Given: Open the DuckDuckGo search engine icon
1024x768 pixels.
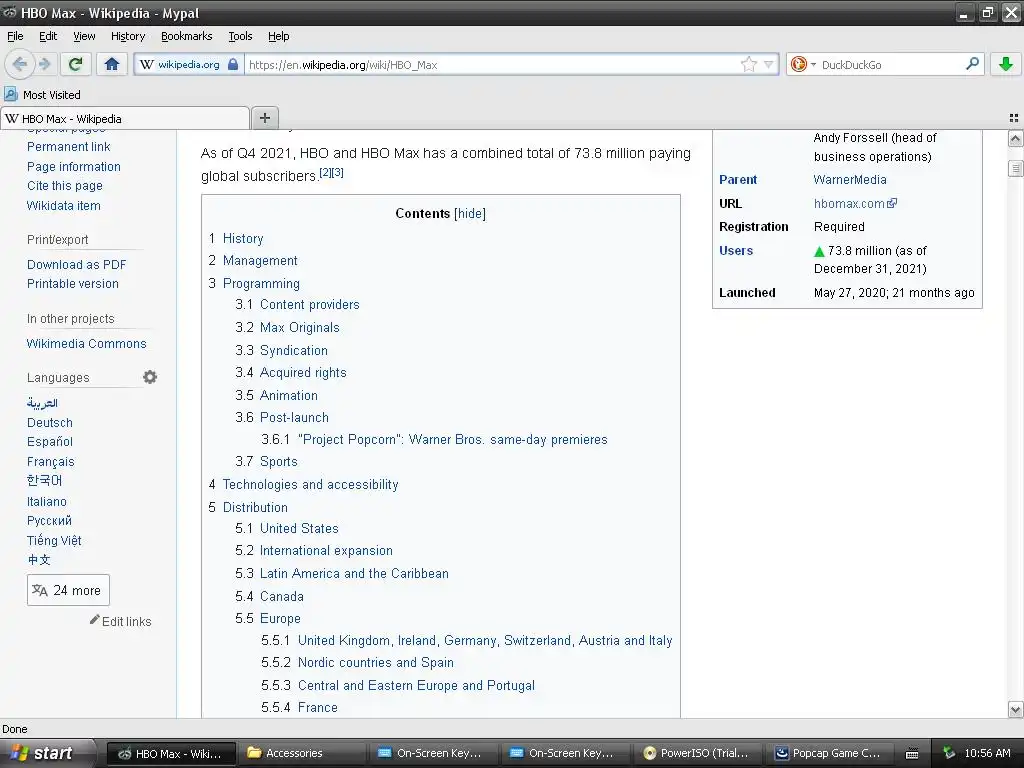Looking at the screenshot, I should tap(798, 64).
